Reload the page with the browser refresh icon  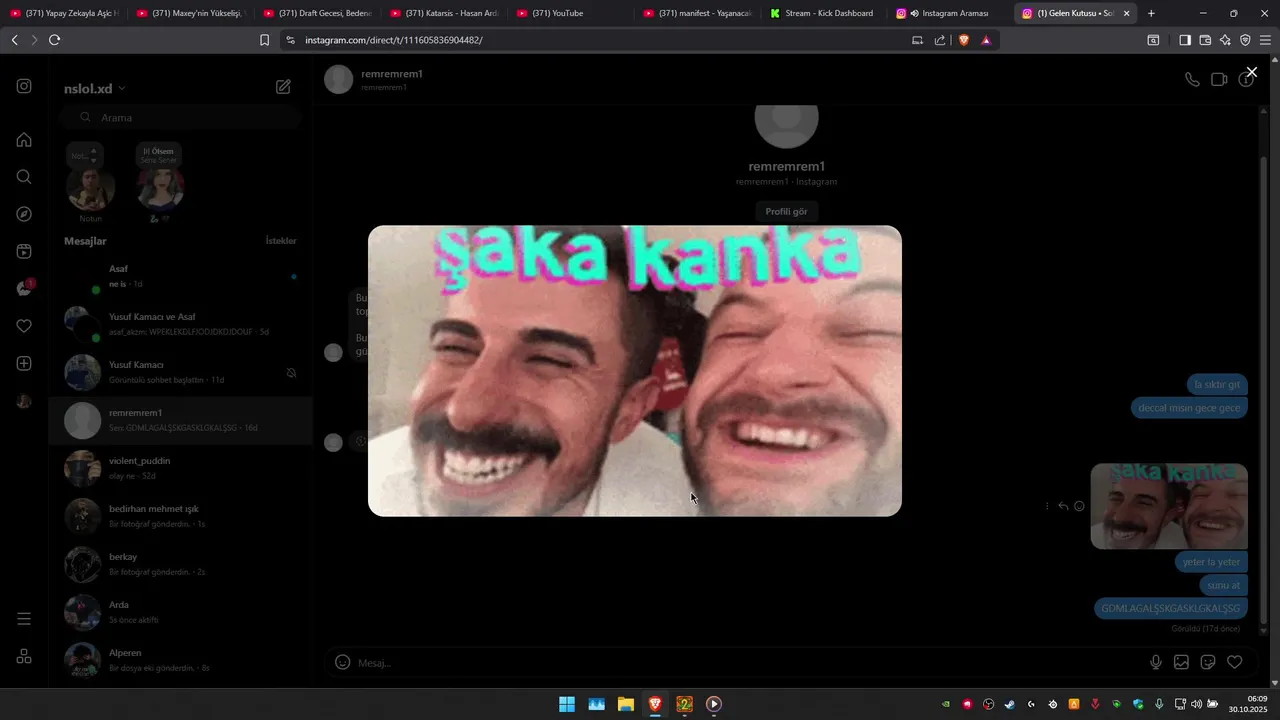(x=54, y=40)
